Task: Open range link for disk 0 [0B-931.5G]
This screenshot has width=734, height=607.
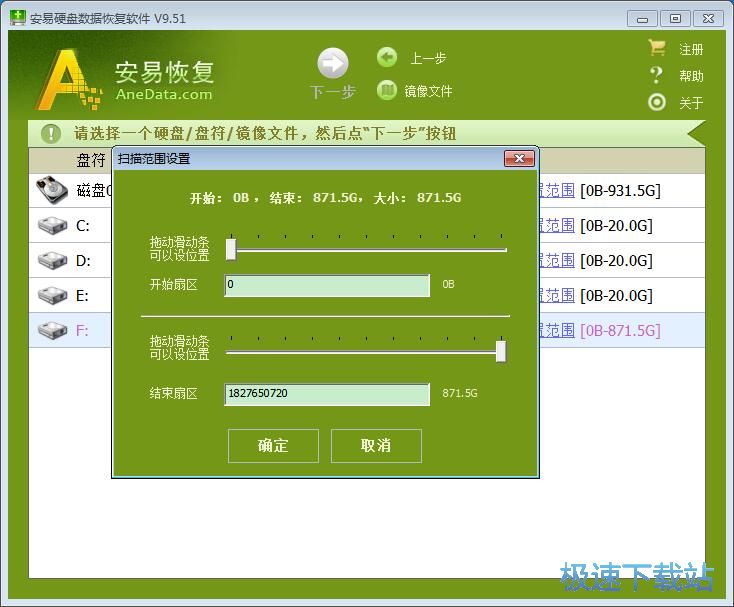Action: 557,190
